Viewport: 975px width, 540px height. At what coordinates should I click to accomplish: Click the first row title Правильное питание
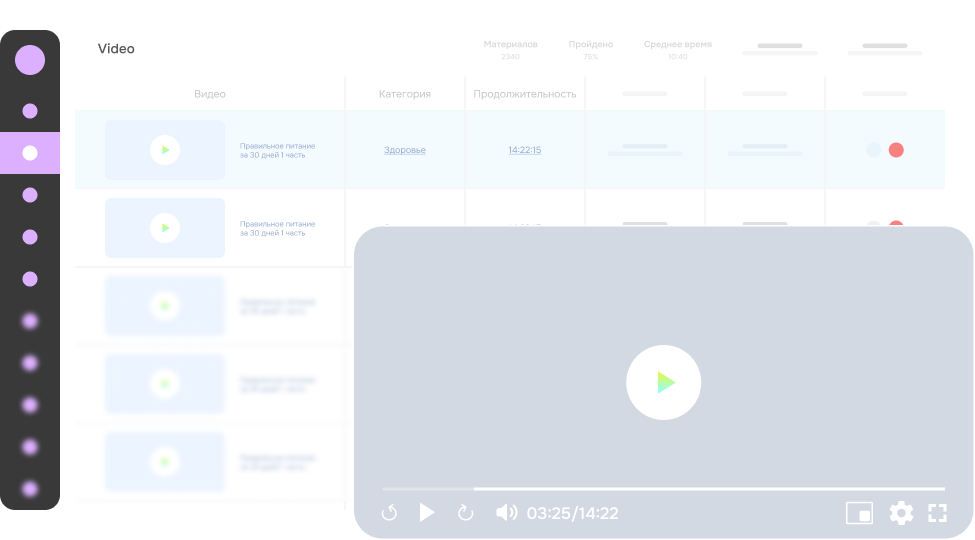[x=277, y=150]
